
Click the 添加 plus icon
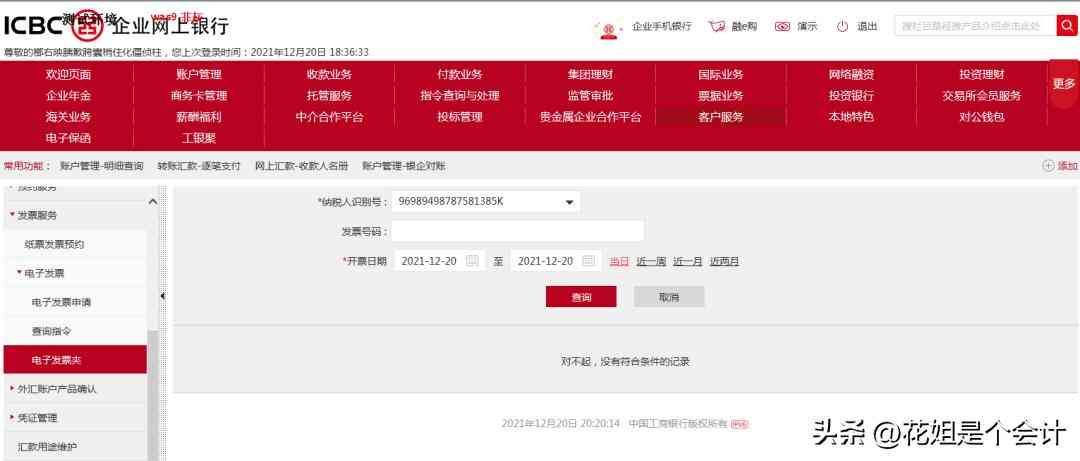point(1048,166)
